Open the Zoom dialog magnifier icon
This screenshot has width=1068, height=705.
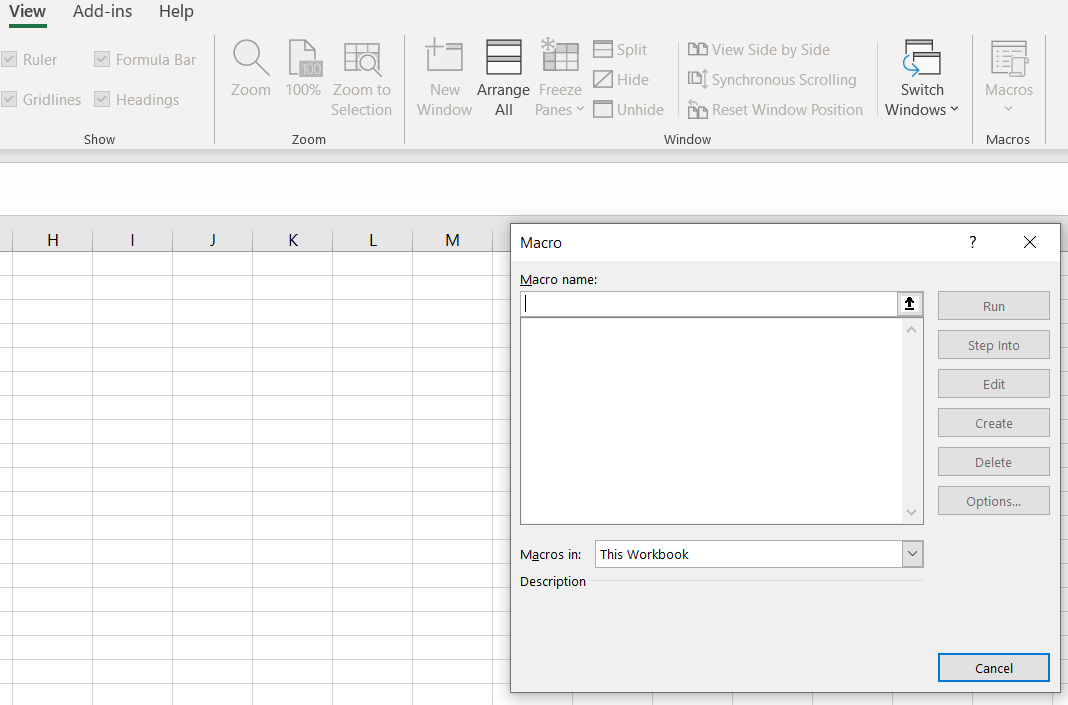(x=251, y=58)
